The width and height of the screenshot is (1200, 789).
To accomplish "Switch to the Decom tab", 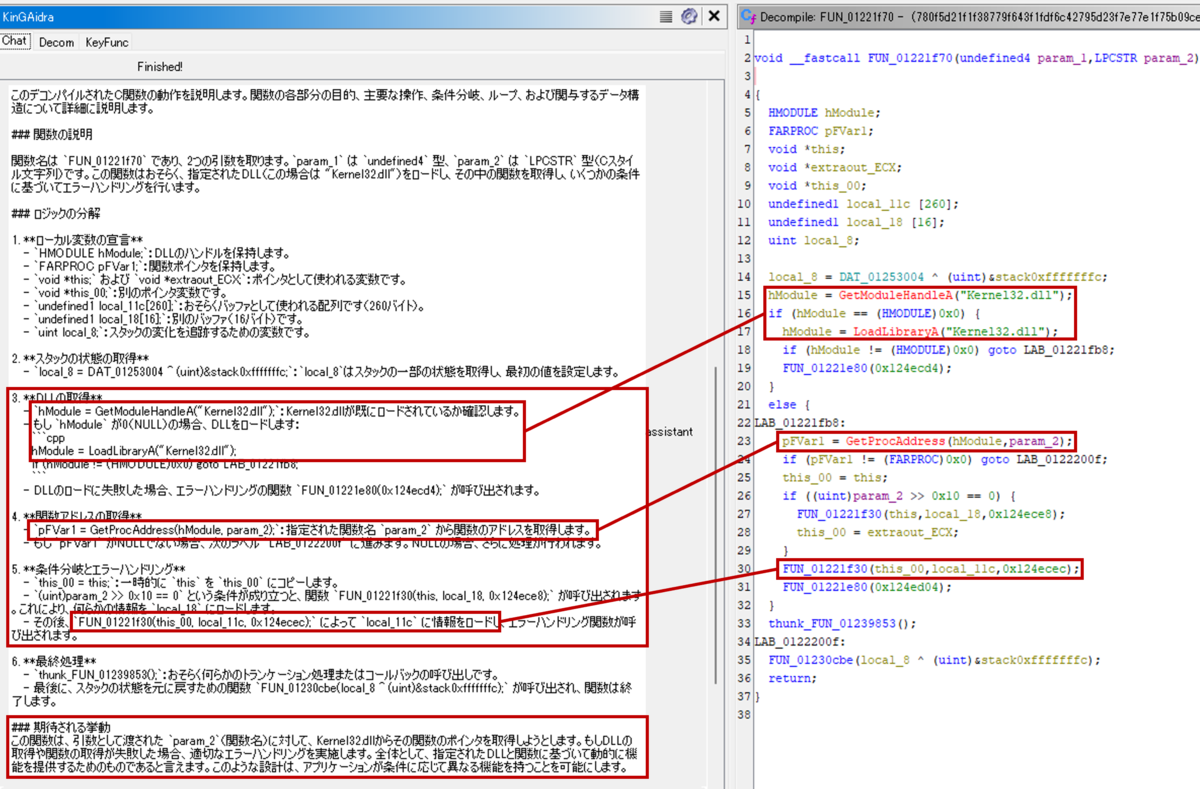I will click(56, 42).
